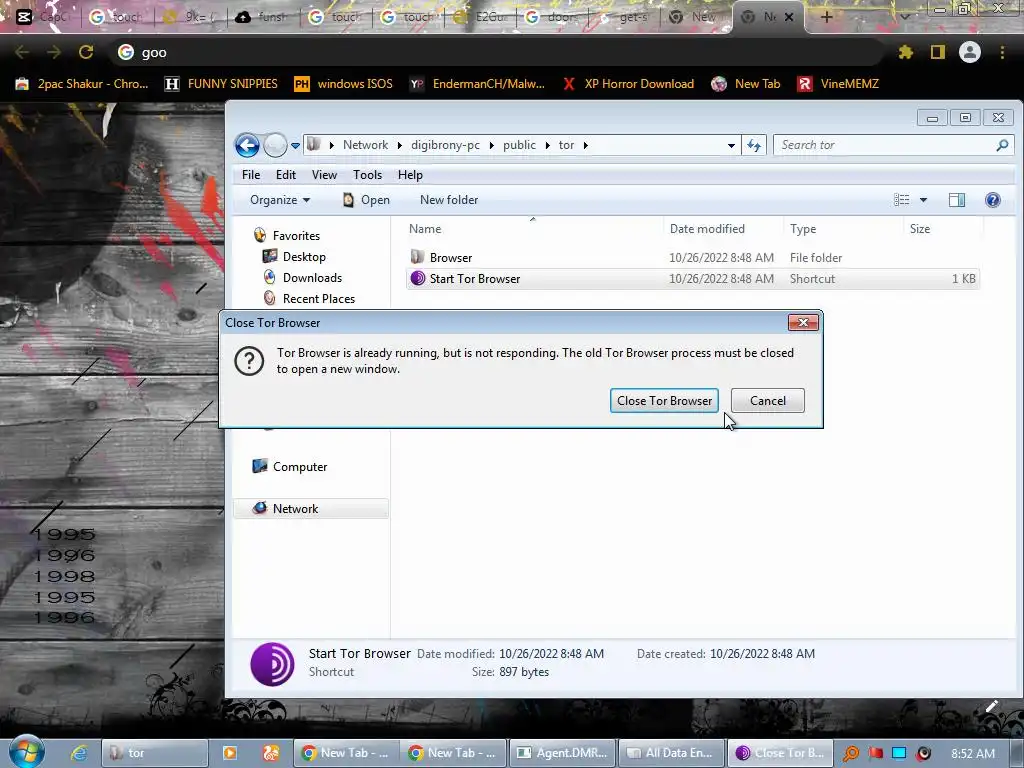
Task: Open recent pages dropdown arrow
Action: pos(295,146)
